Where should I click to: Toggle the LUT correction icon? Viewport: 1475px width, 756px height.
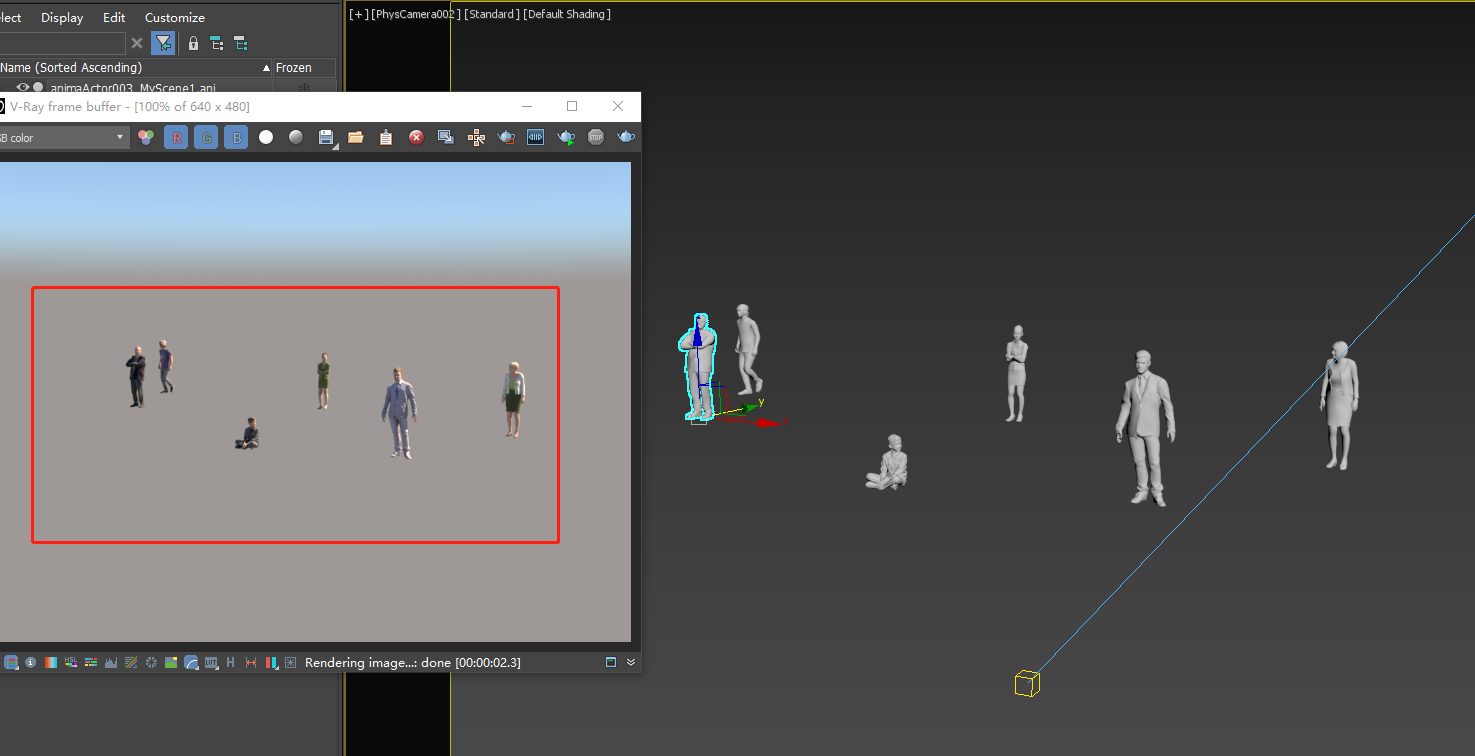click(x=211, y=662)
